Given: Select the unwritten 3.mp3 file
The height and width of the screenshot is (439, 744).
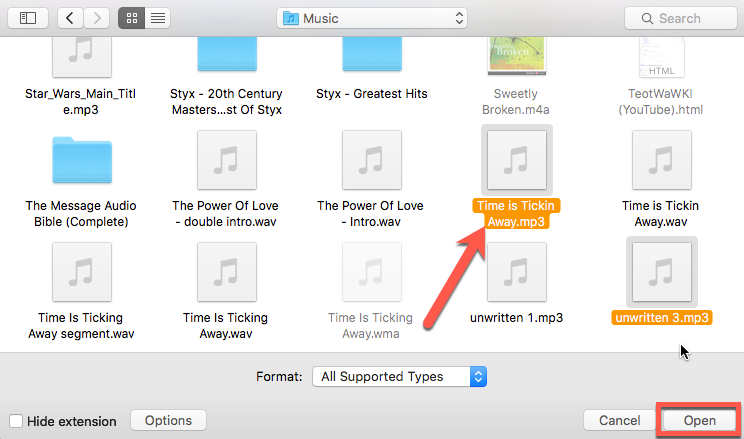Looking at the screenshot, I should tap(661, 271).
